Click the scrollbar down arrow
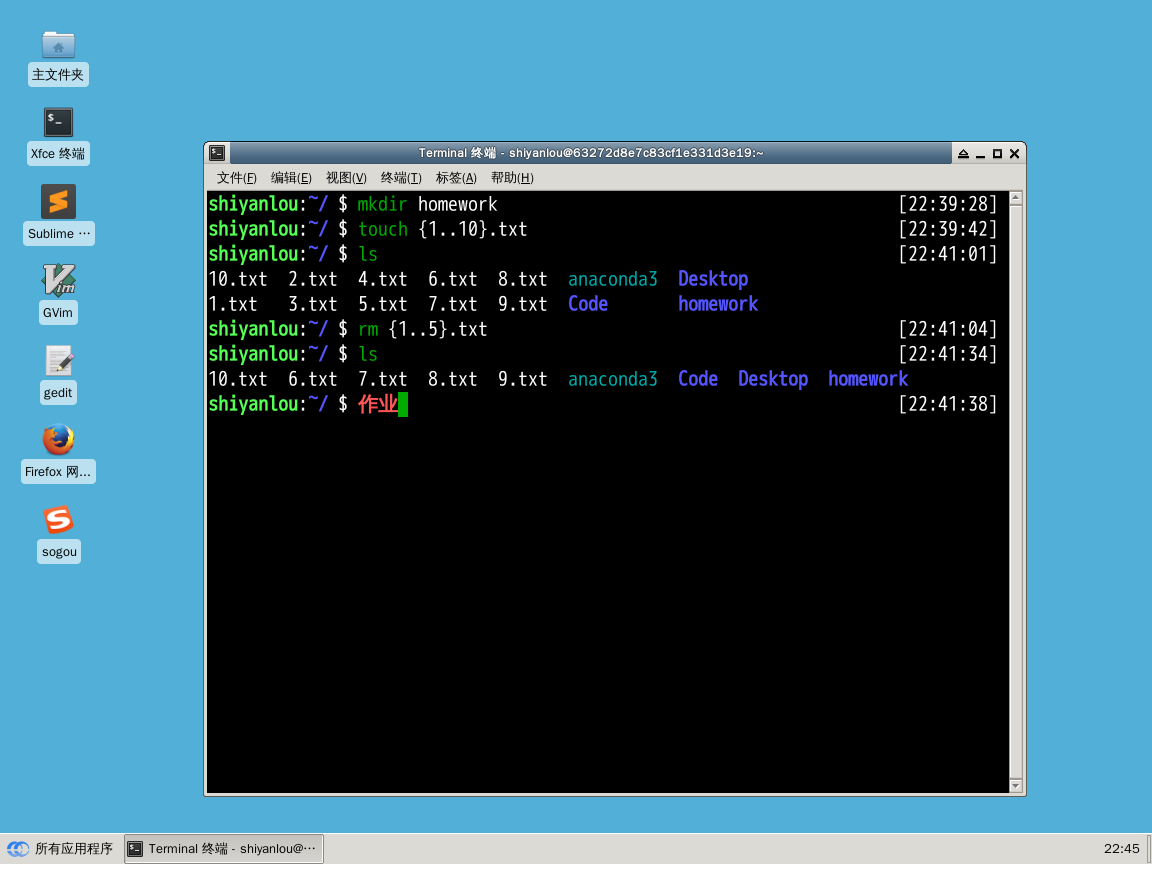This screenshot has height=896, width=1152. [1014, 785]
